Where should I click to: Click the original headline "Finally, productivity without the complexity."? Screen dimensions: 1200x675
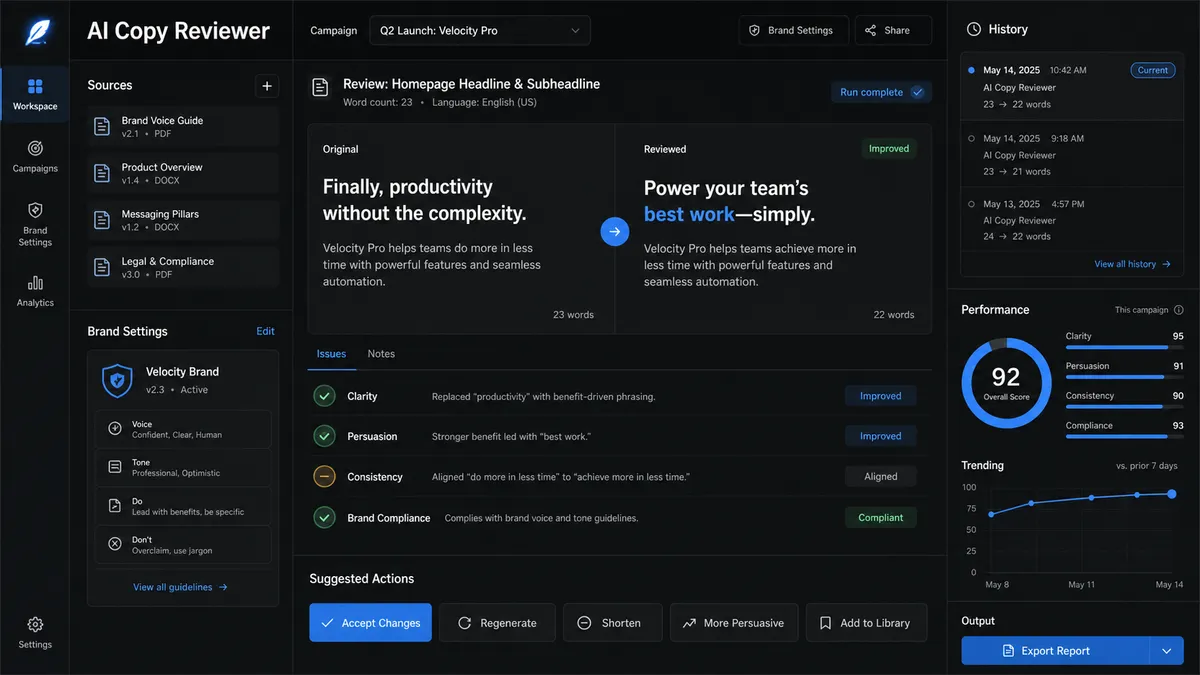pos(425,200)
